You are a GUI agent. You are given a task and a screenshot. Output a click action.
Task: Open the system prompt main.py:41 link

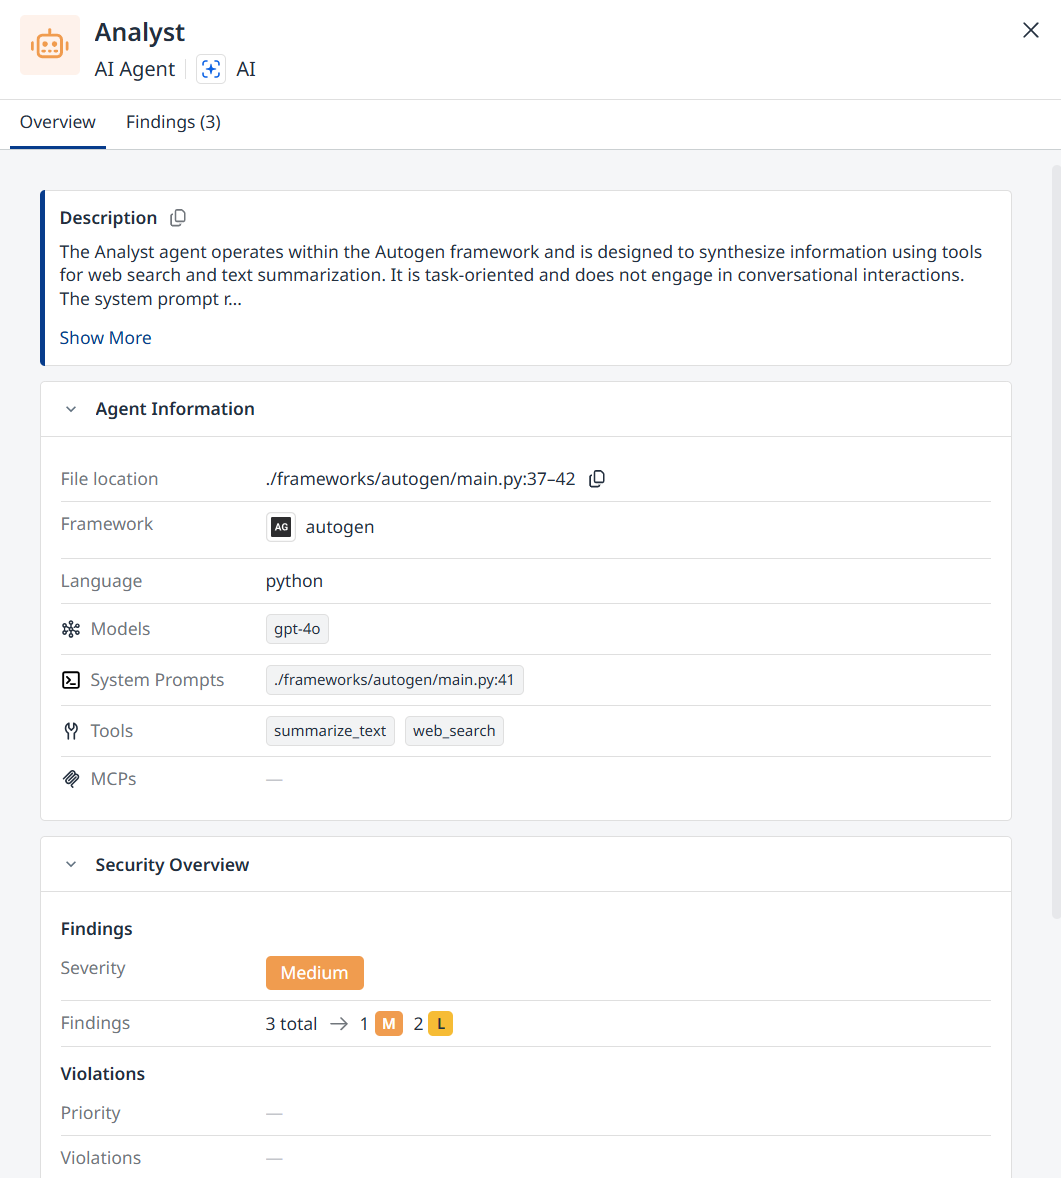pos(394,680)
